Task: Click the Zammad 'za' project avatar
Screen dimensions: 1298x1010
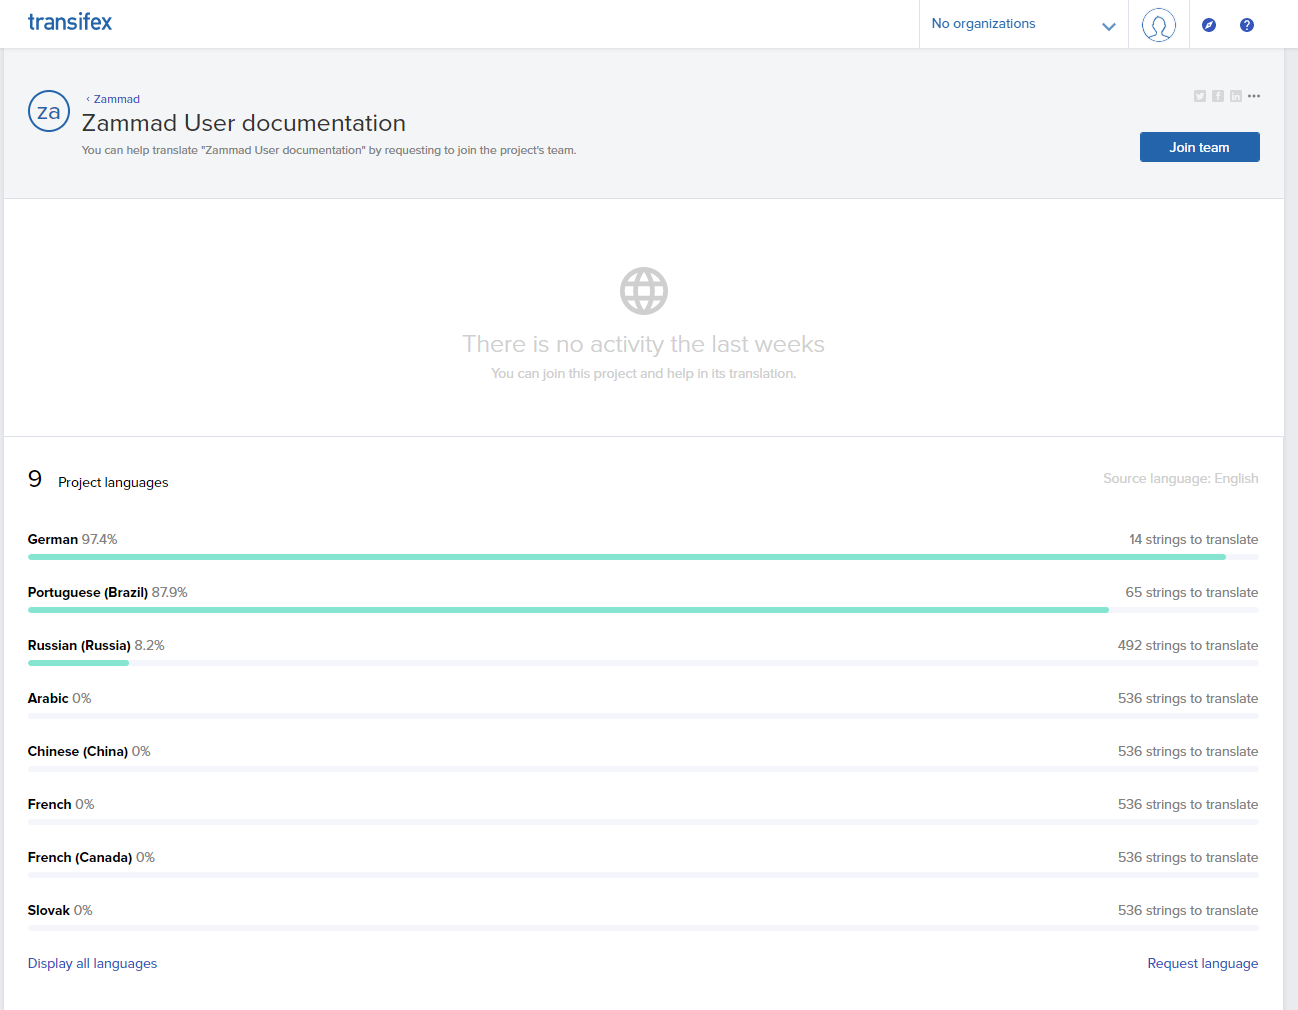Action: tap(49, 111)
